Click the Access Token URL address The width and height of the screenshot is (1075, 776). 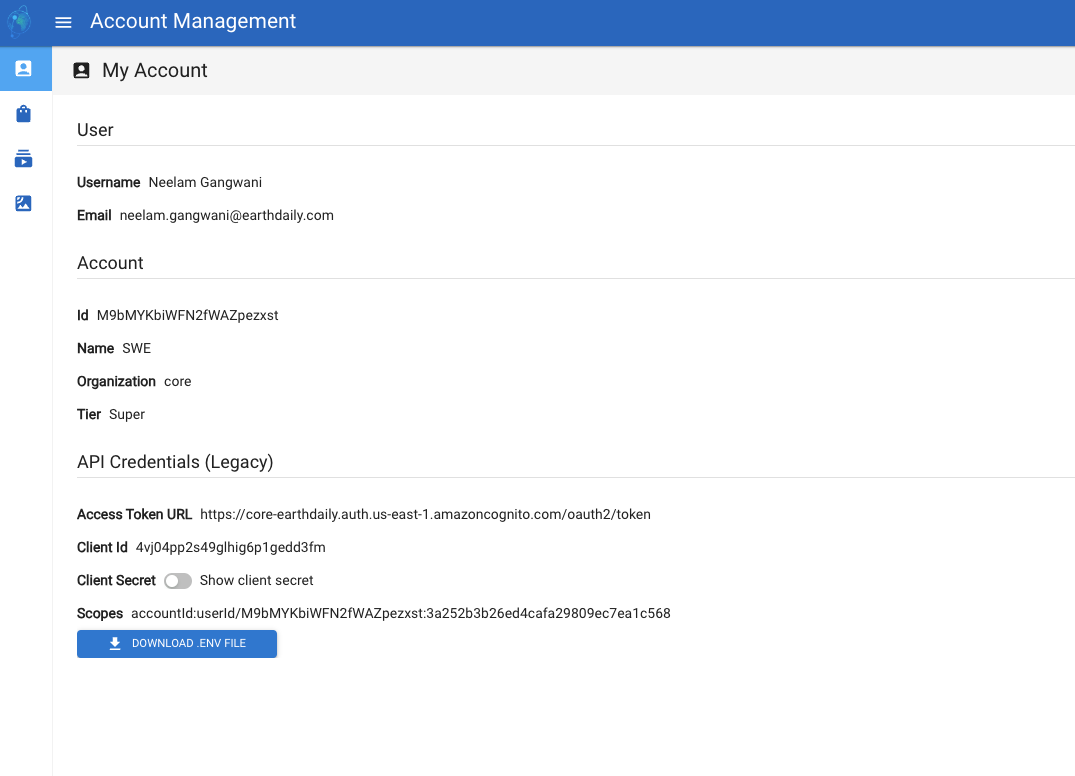425,514
